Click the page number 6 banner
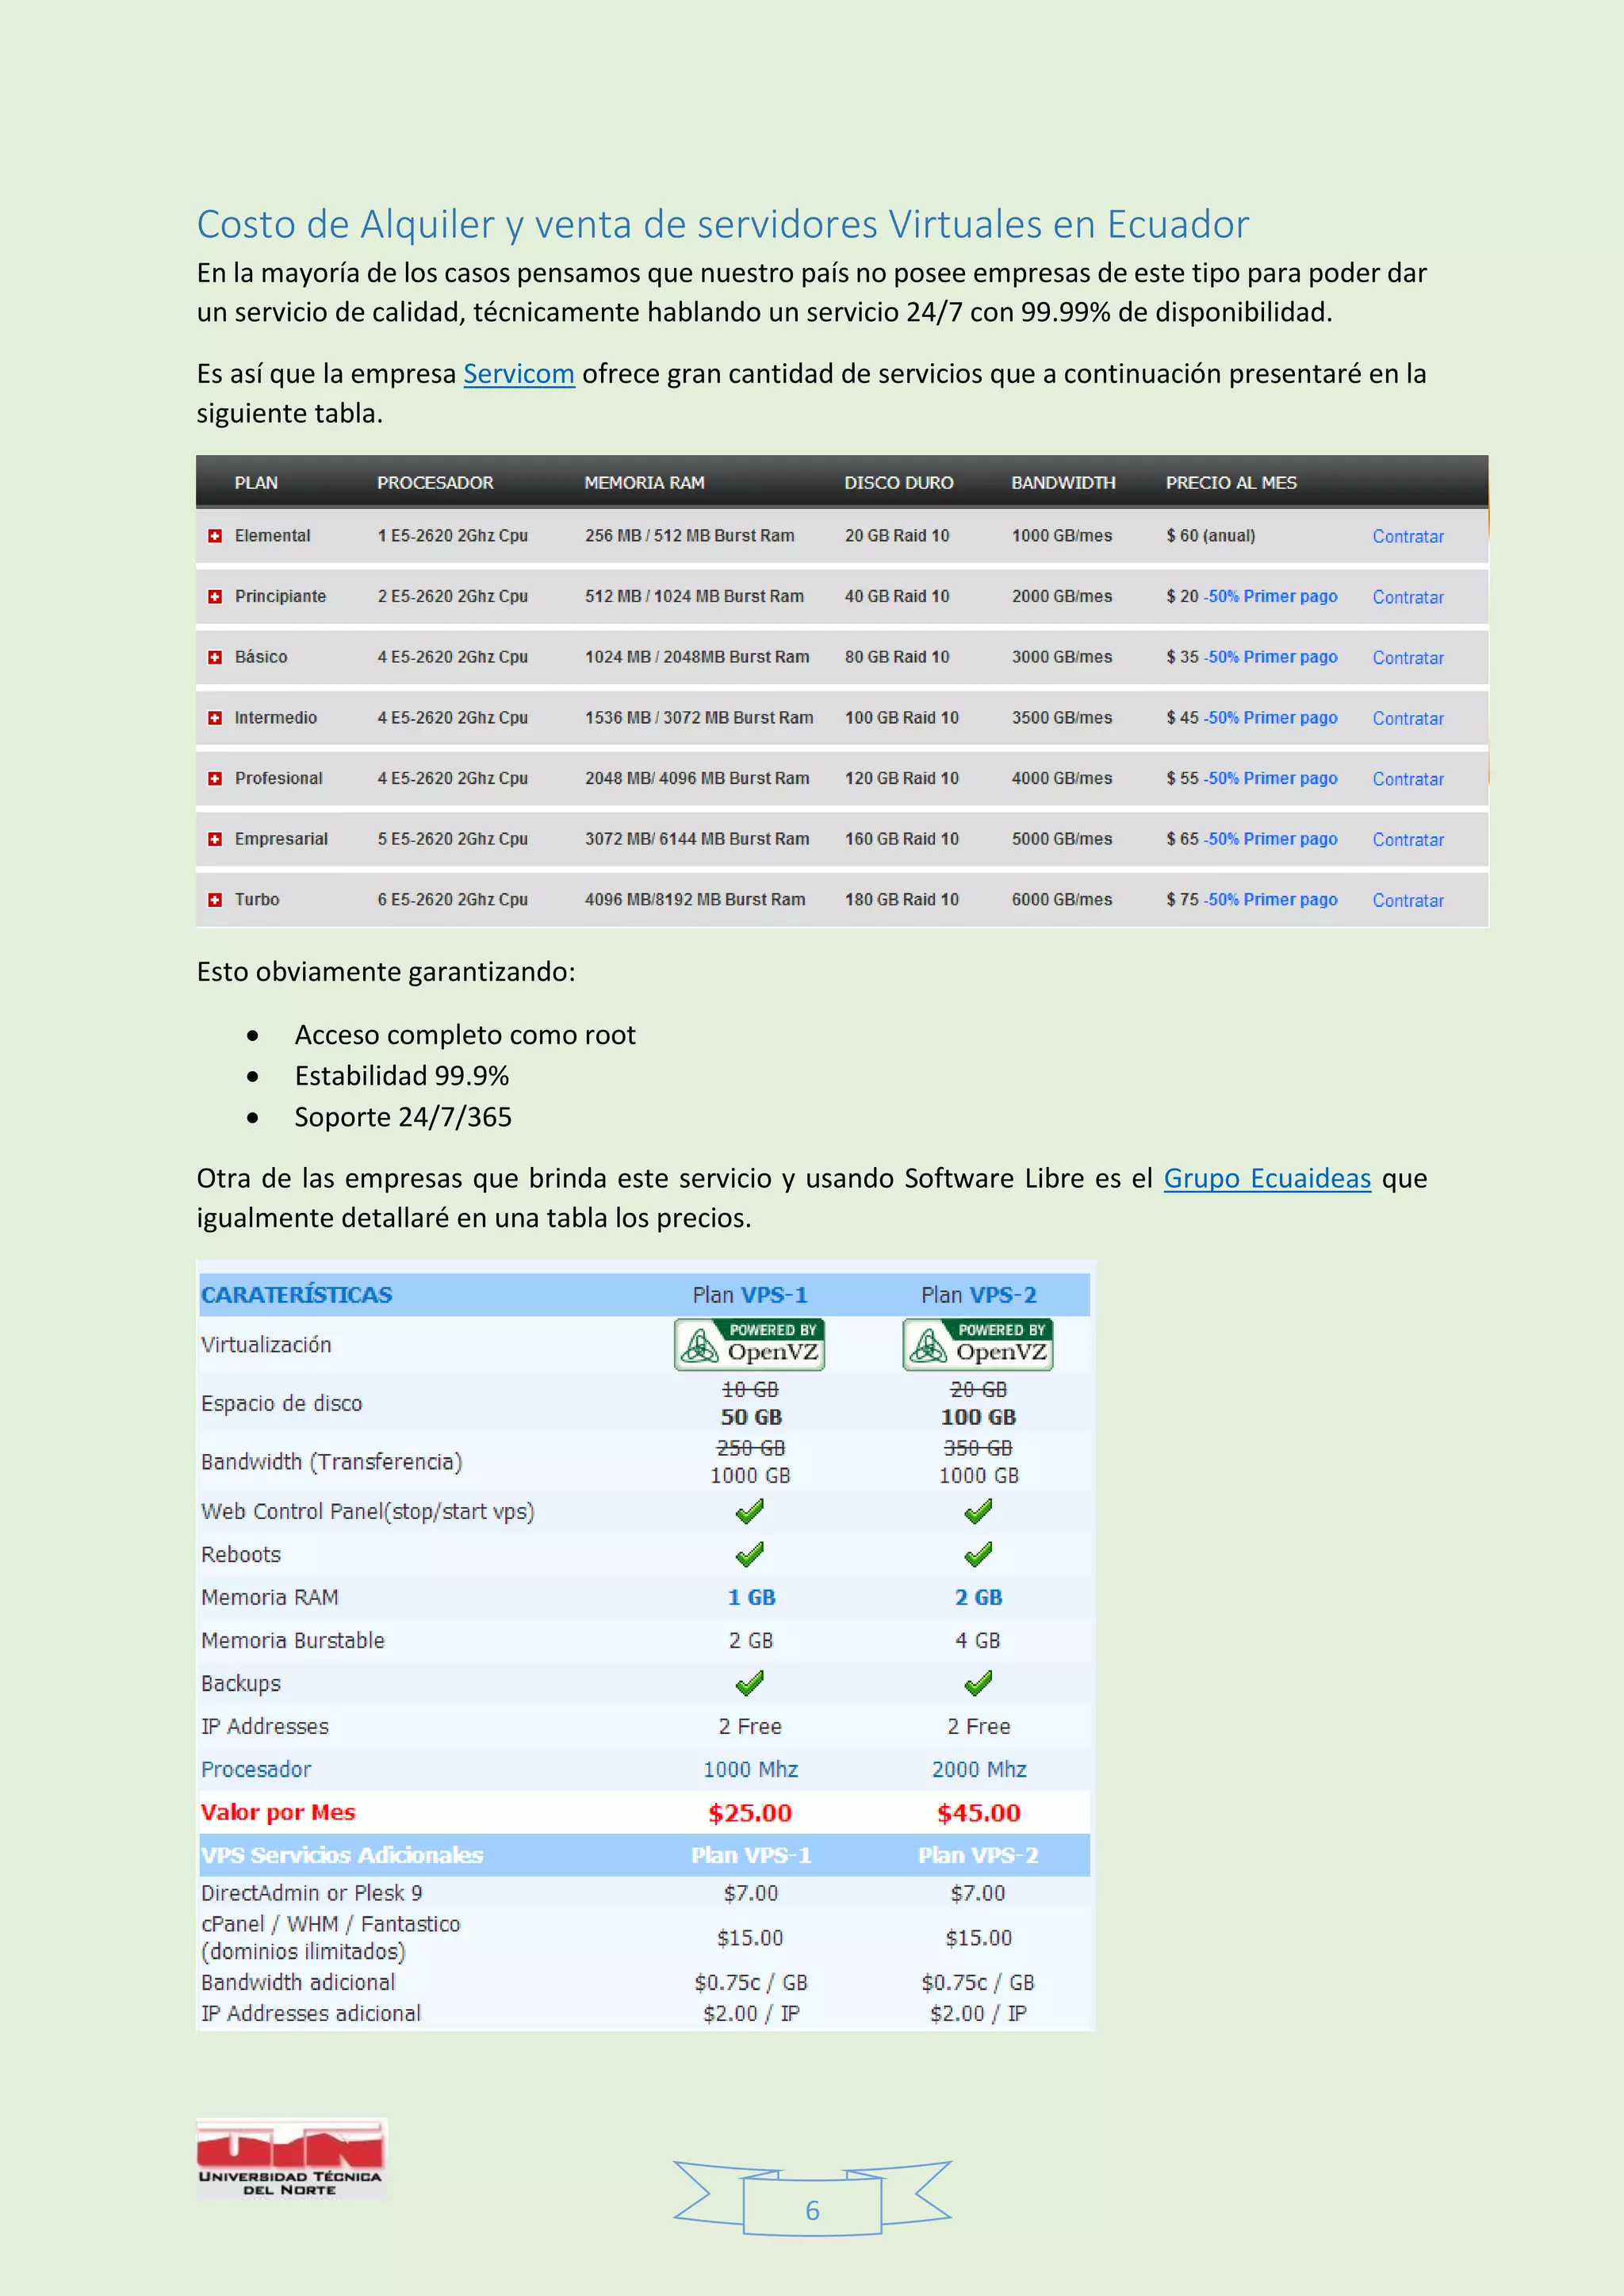 (x=812, y=2210)
